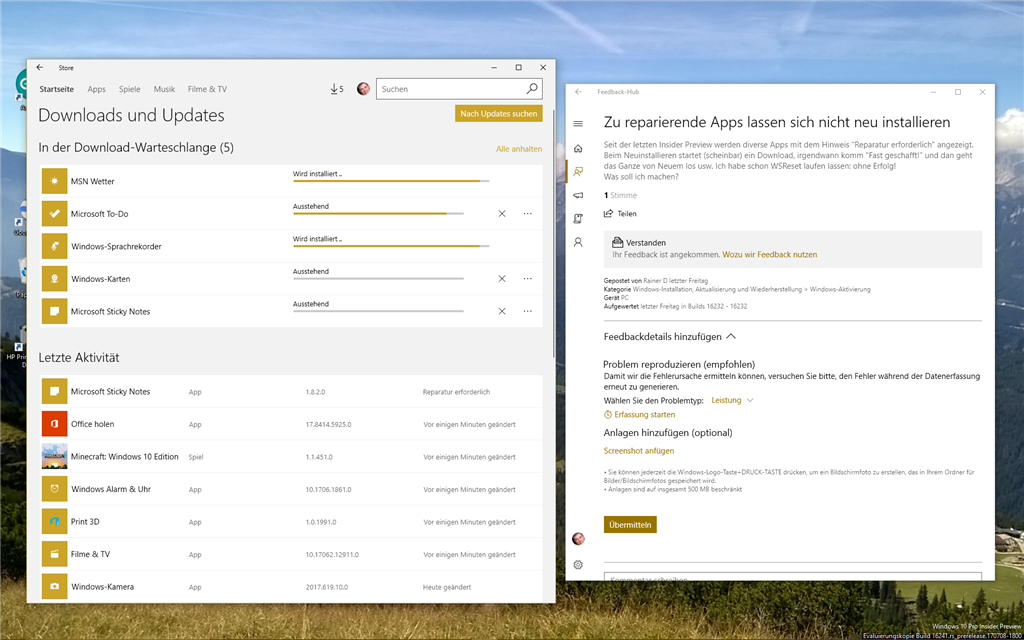
Task: Click Windows-Sprachrekorder installation progress bar
Action: [x=391, y=246]
